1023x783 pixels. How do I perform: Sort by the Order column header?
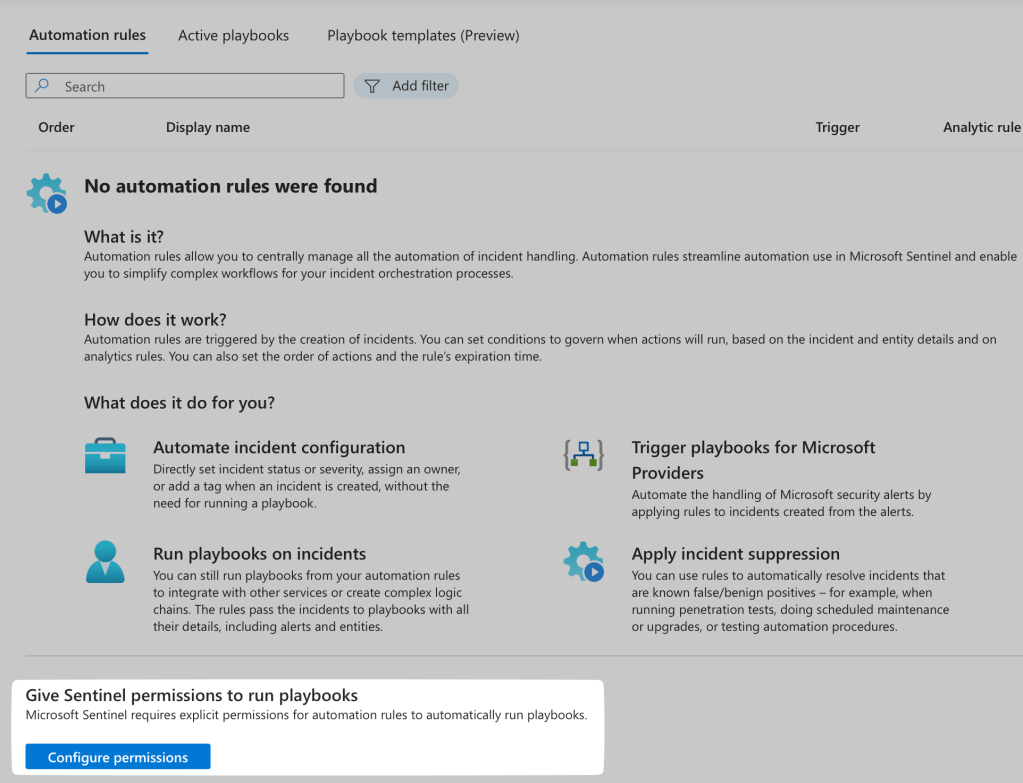pos(56,127)
